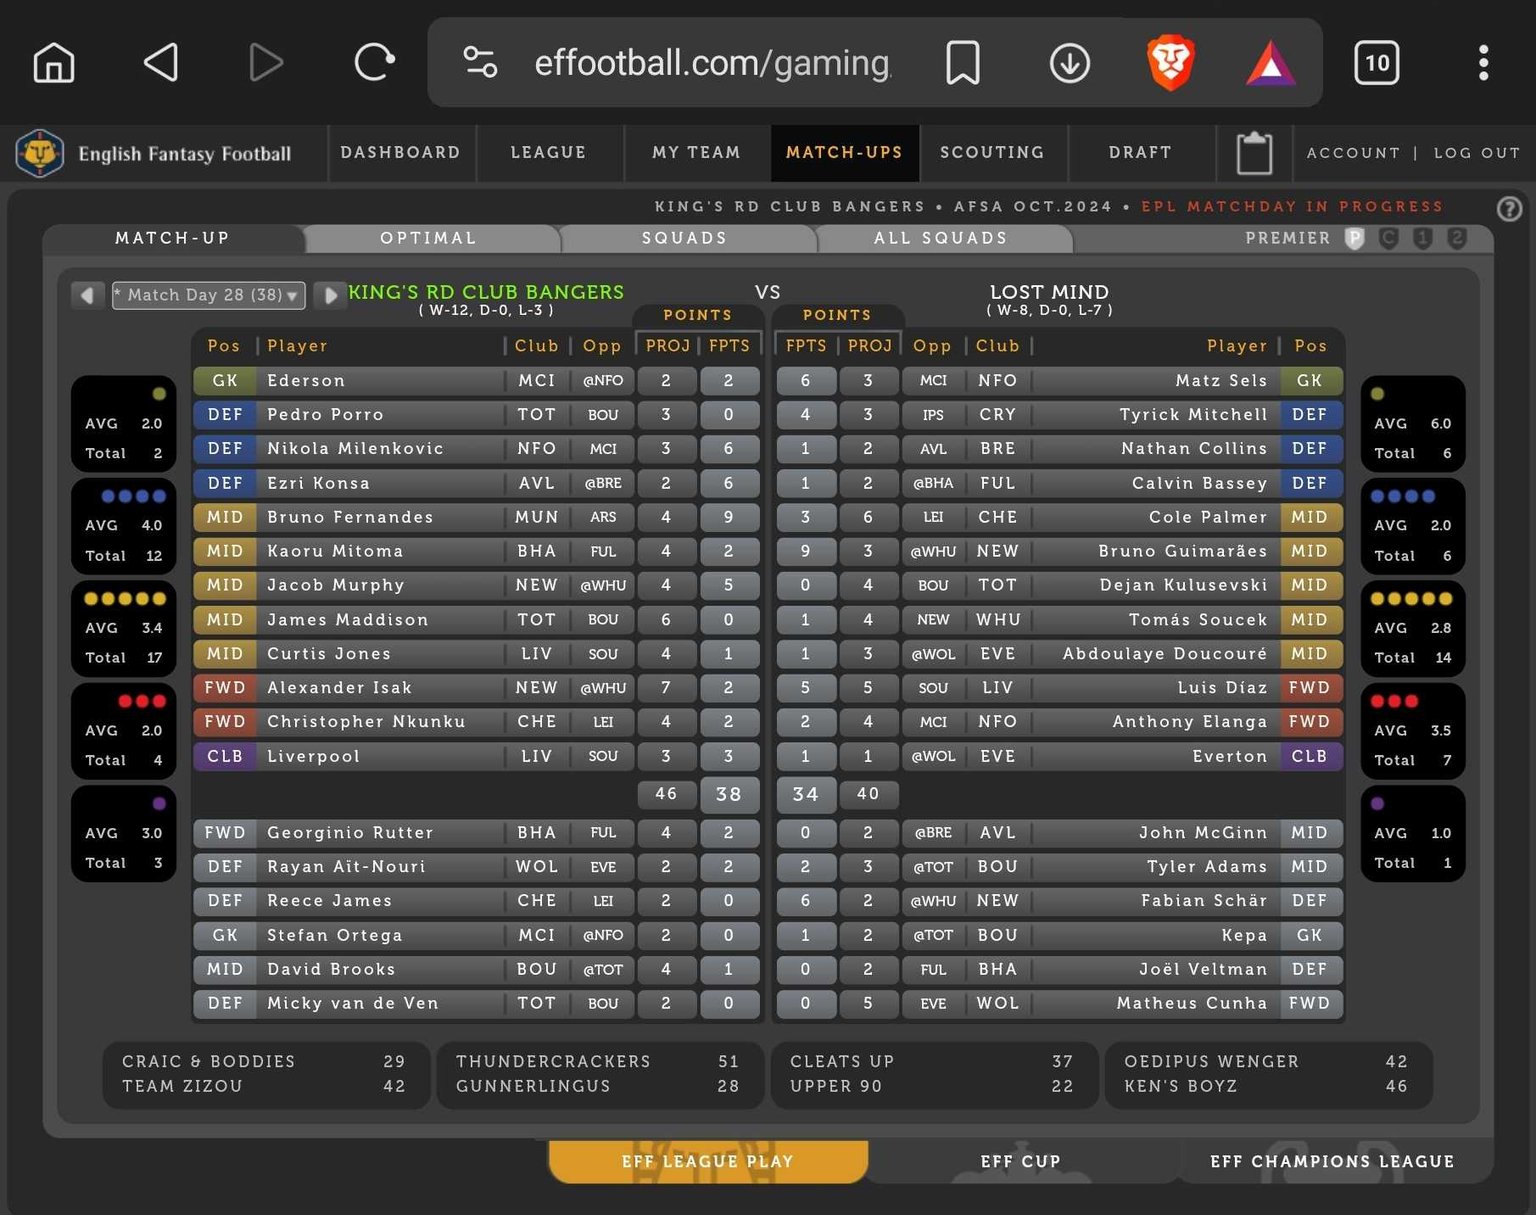Viewport: 1536px width, 1215px height.
Task: Open the Thundercrackers vs Gunnerlingus match
Action: click(x=600, y=1074)
